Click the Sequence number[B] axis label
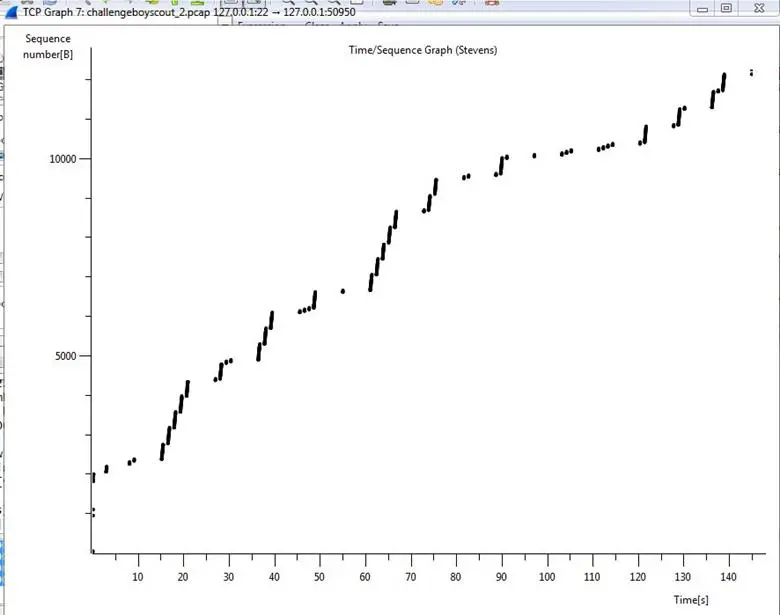Screen dimensions: 780x615 tap(47, 46)
